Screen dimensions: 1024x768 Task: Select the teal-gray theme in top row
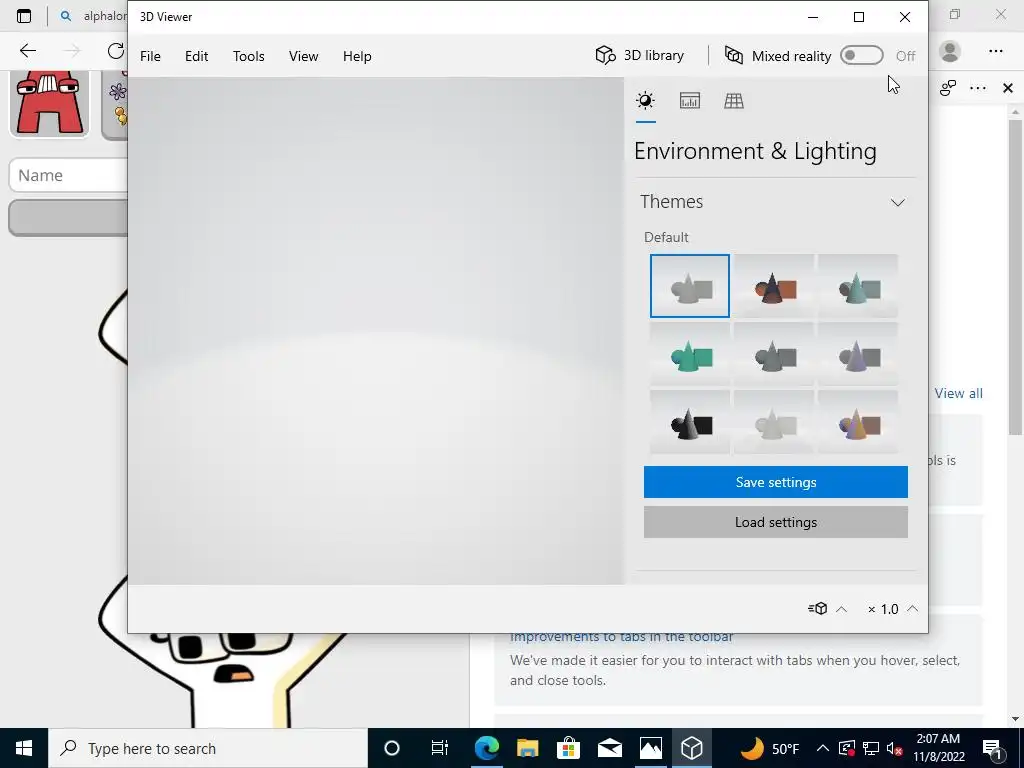coord(858,286)
